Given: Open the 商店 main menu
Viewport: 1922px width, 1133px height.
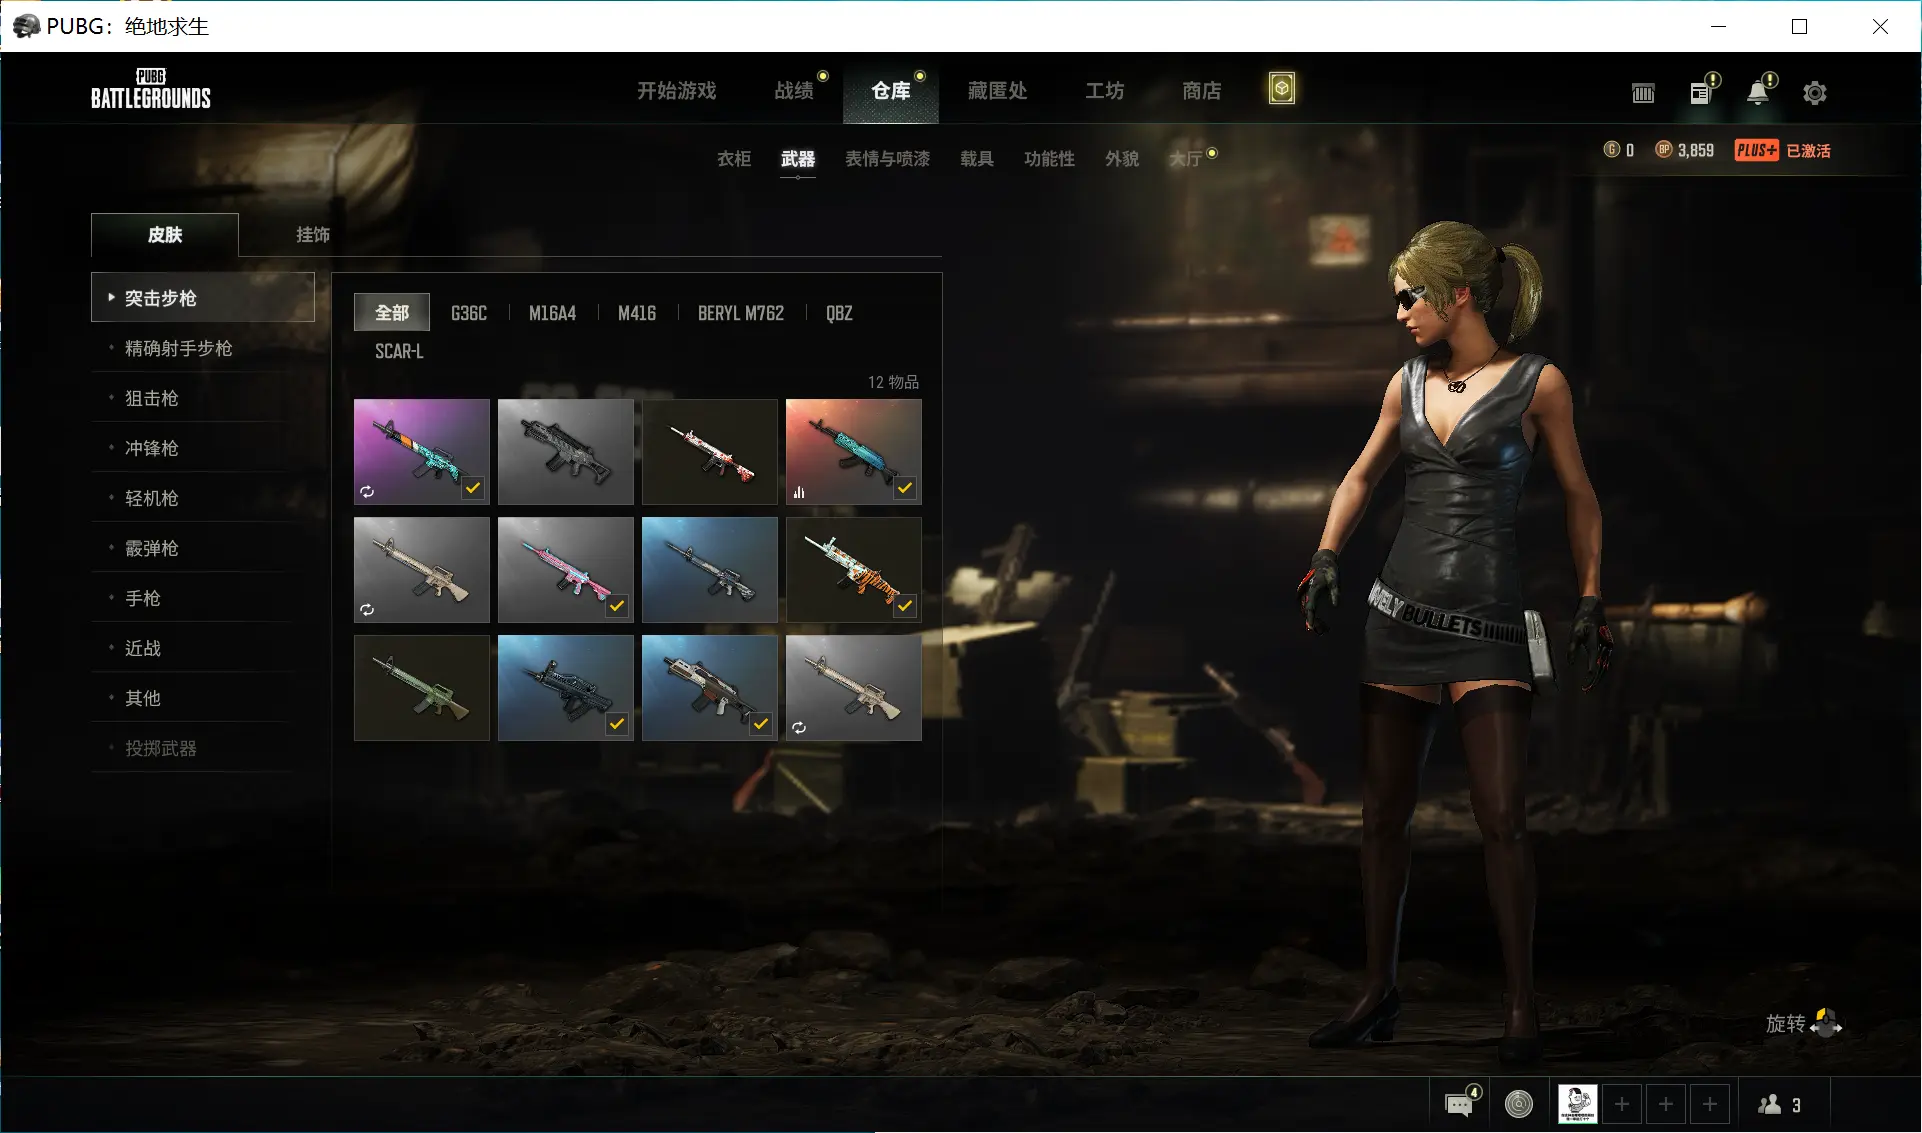Looking at the screenshot, I should (x=1202, y=91).
